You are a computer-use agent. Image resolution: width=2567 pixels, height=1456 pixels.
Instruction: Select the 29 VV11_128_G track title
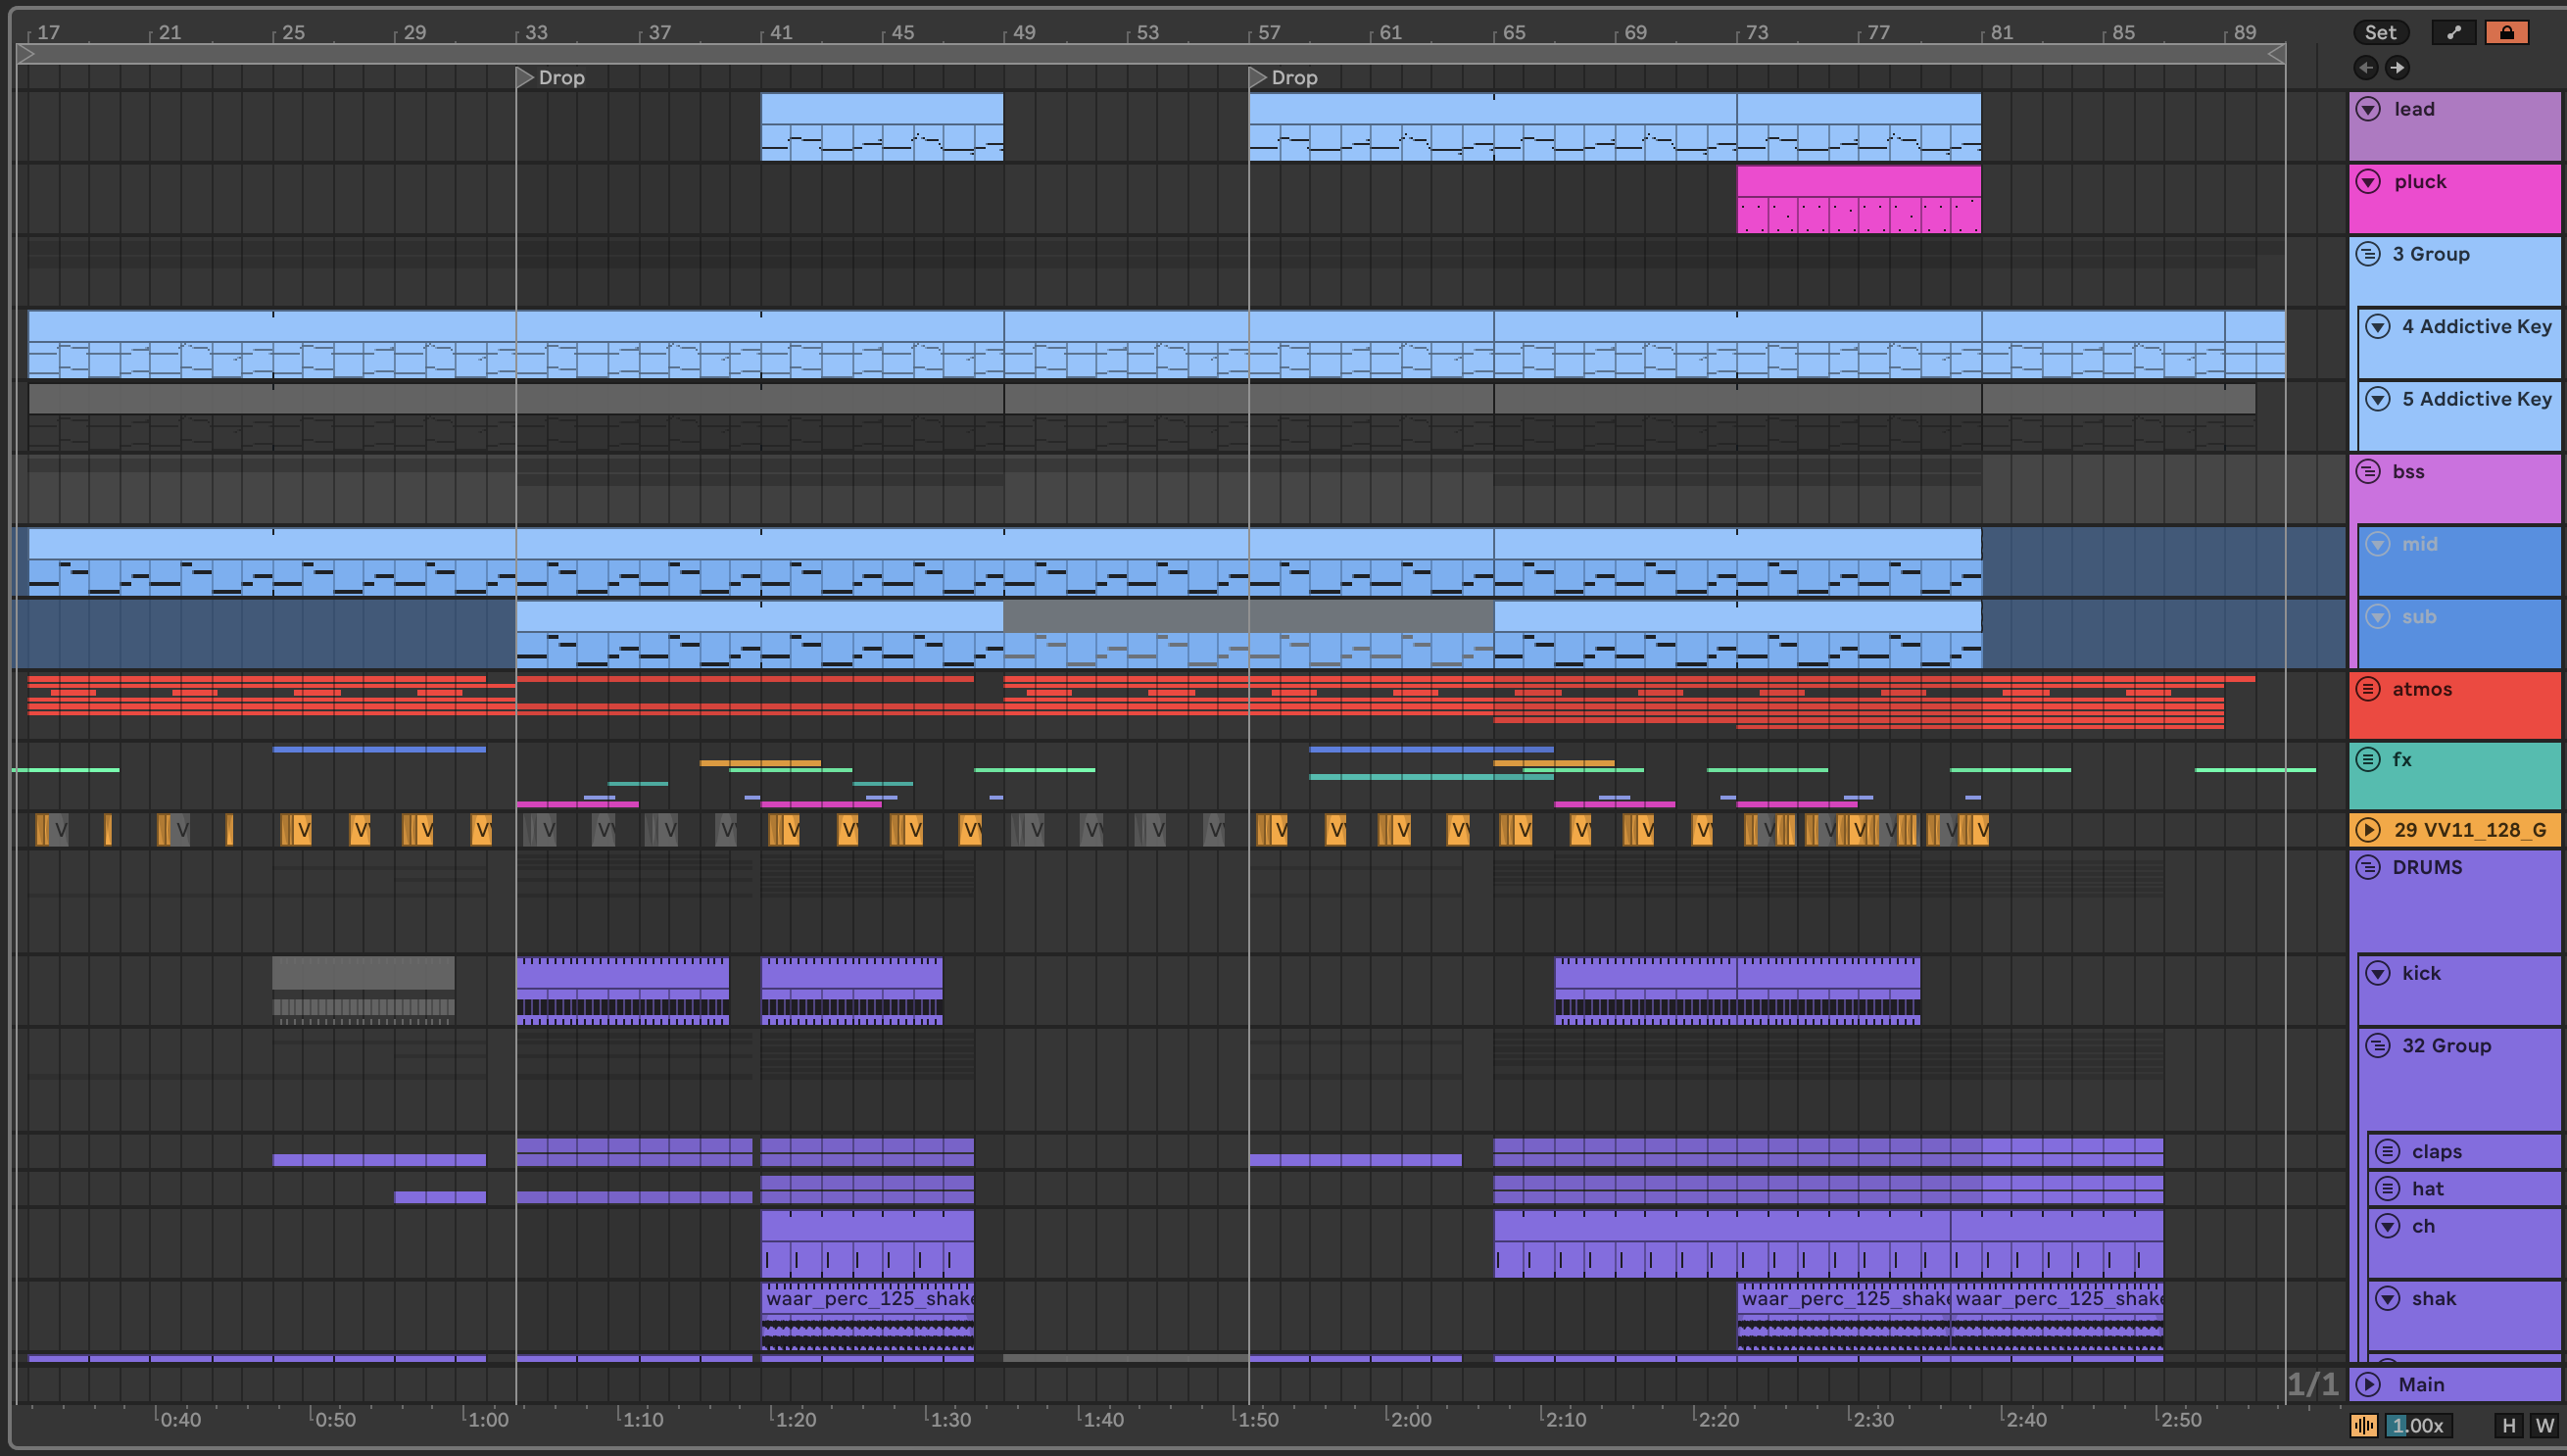point(2468,829)
